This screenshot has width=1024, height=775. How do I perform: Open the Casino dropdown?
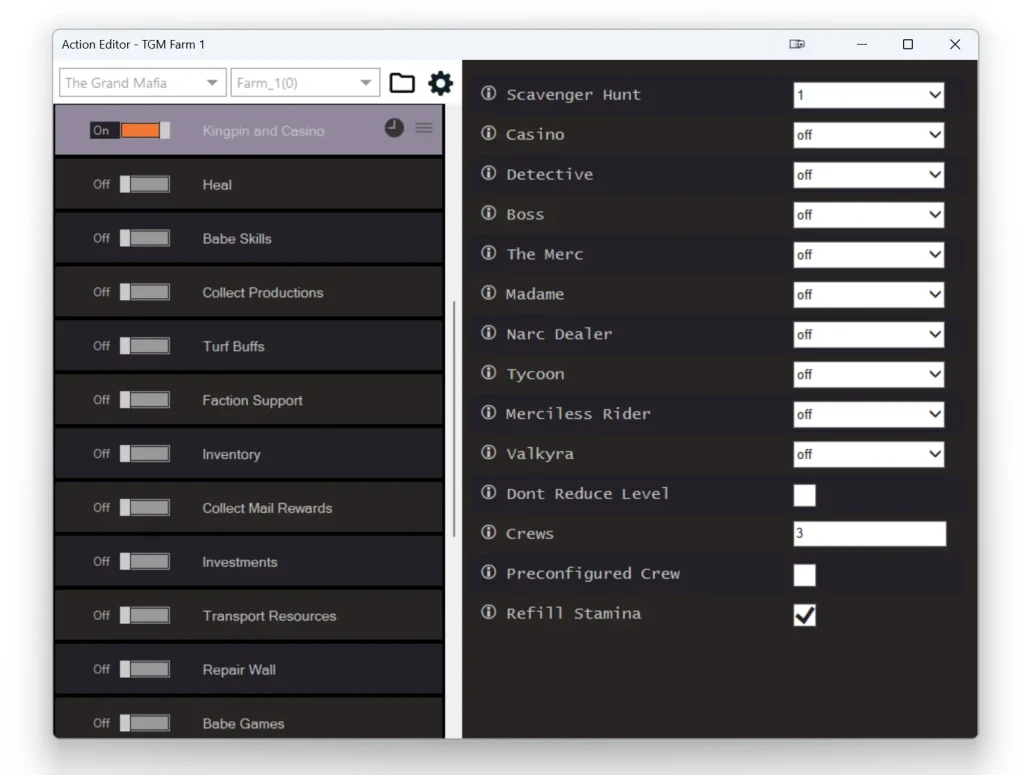(x=869, y=135)
